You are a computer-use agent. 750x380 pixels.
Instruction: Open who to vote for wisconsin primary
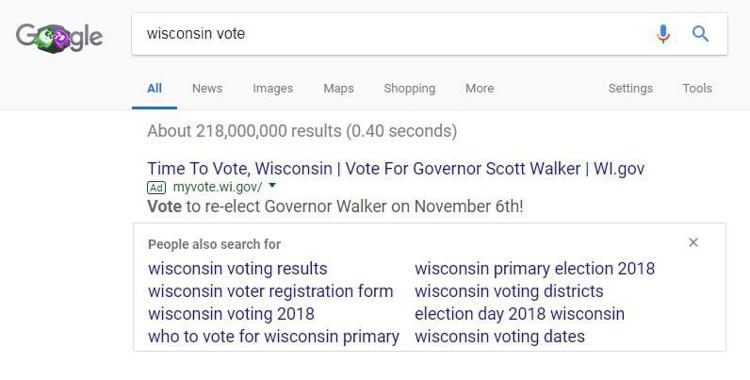(274, 336)
